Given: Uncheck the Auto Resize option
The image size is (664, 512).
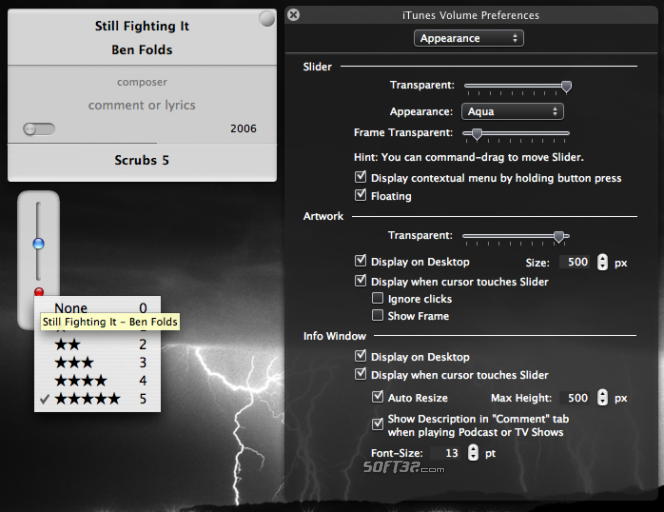Looking at the screenshot, I should click(378, 397).
